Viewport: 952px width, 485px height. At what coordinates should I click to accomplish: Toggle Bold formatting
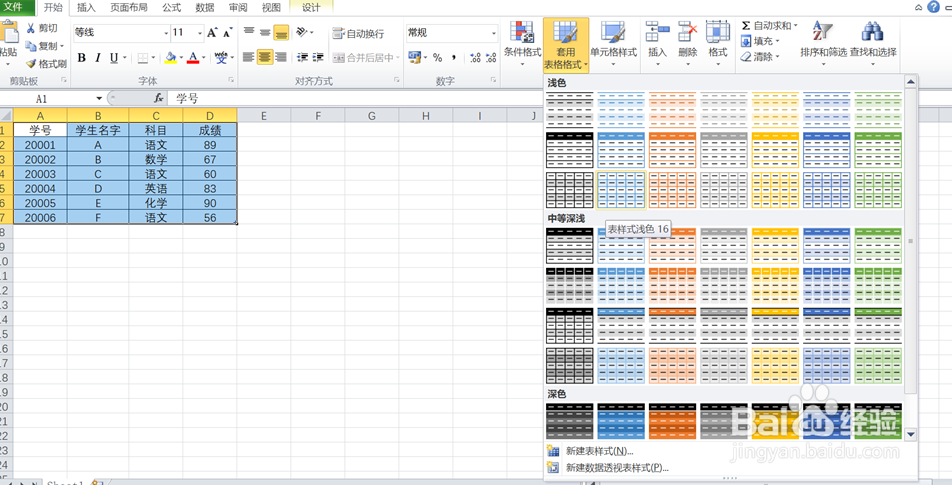[x=81, y=58]
